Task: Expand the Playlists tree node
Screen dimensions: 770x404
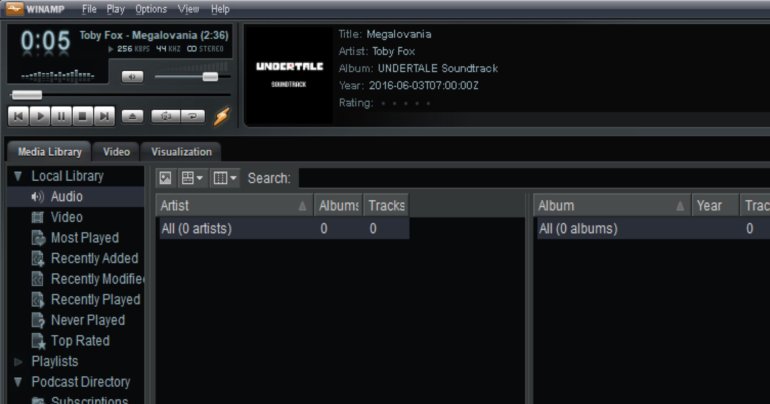Action: click(x=18, y=361)
